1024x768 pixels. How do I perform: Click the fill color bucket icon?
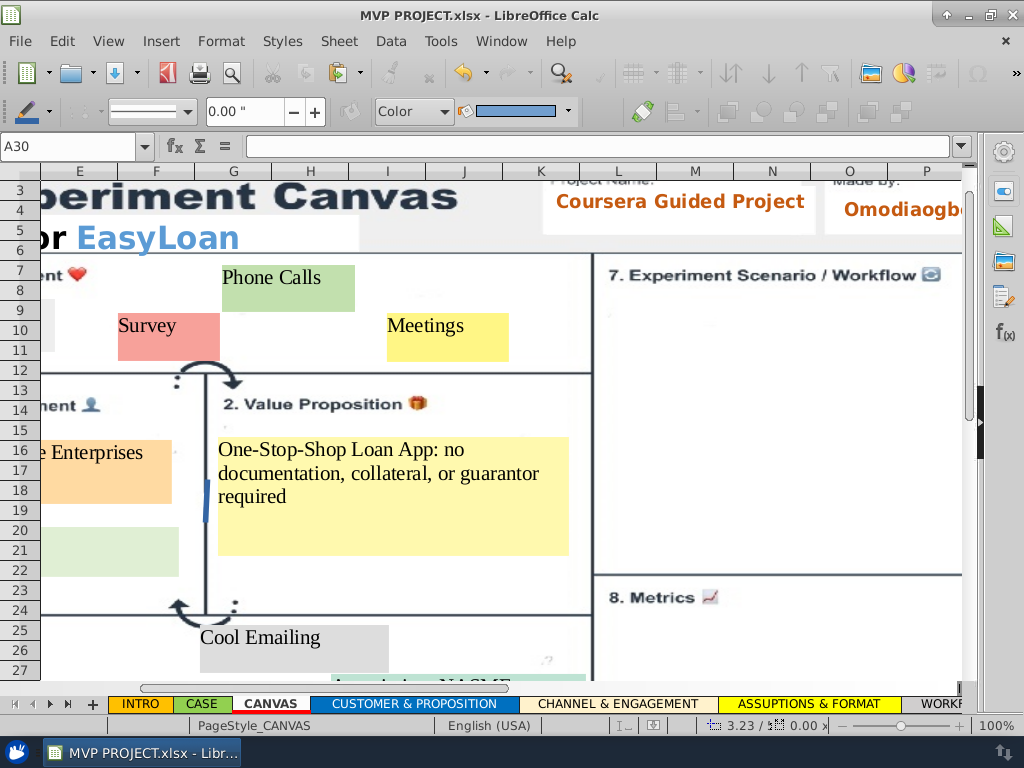465,111
